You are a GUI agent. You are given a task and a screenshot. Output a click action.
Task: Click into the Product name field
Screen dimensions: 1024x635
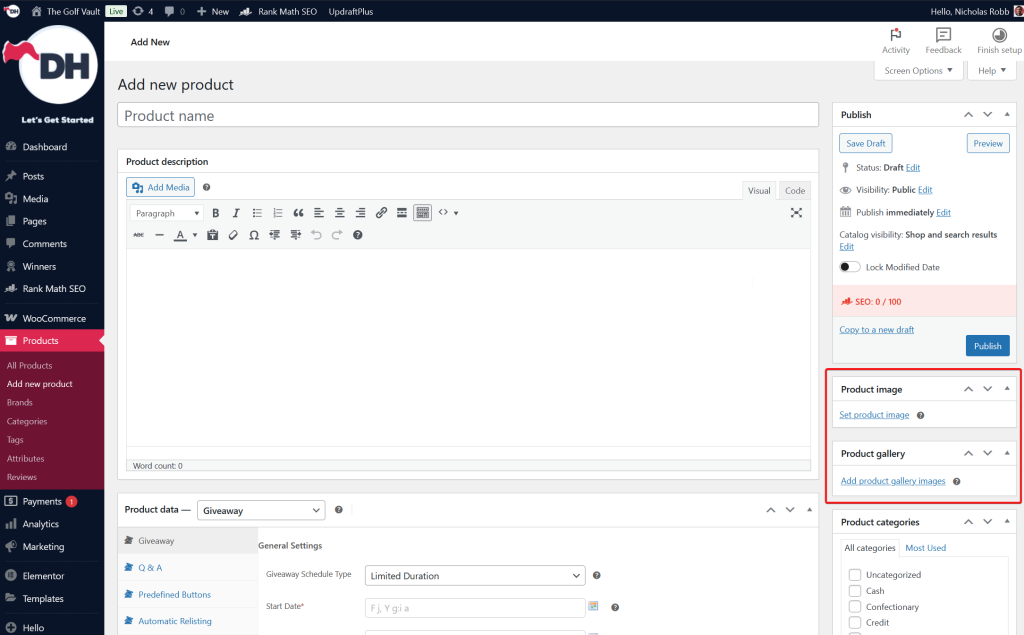click(468, 116)
